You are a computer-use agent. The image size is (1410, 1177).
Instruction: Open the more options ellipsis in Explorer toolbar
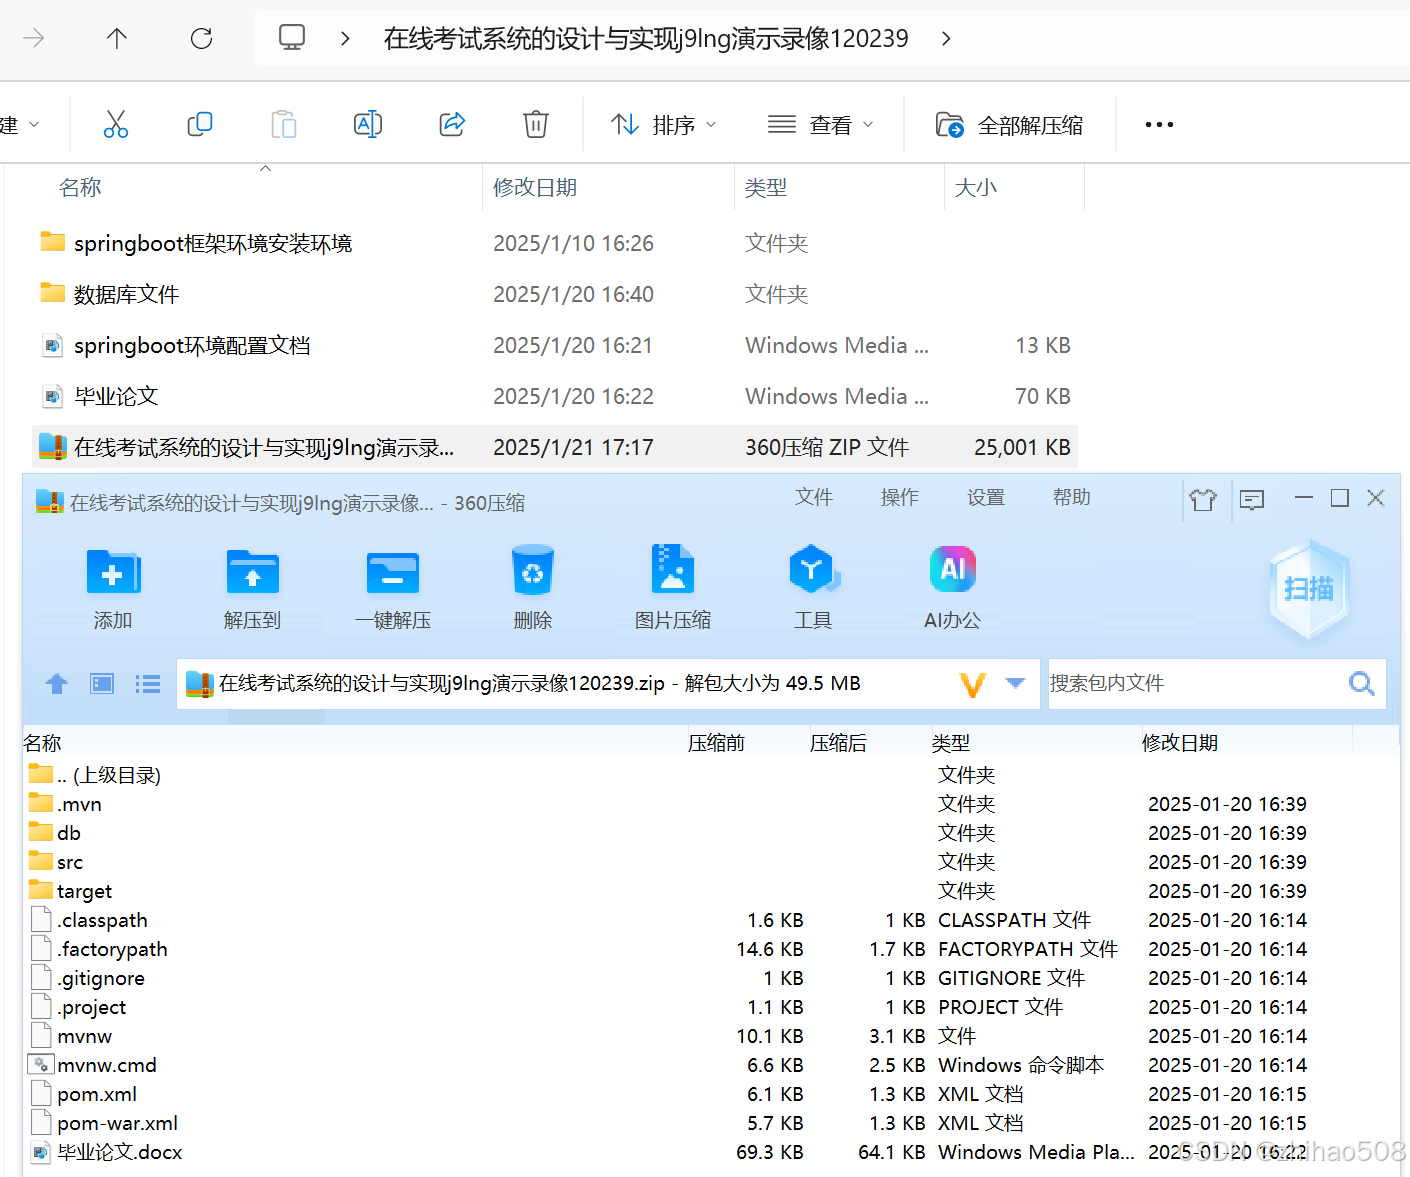coord(1159,125)
